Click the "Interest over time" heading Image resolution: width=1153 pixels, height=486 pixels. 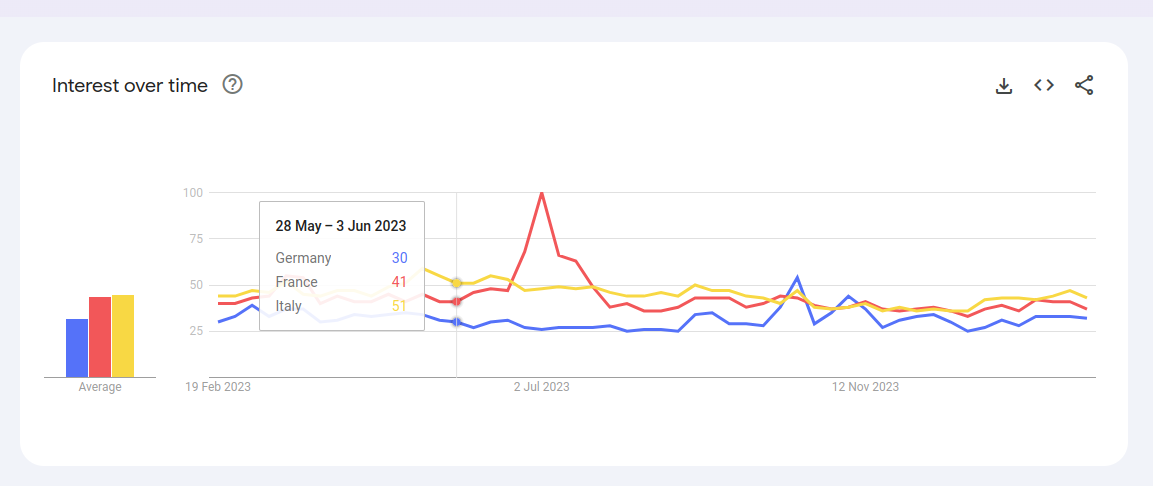(130, 86)
